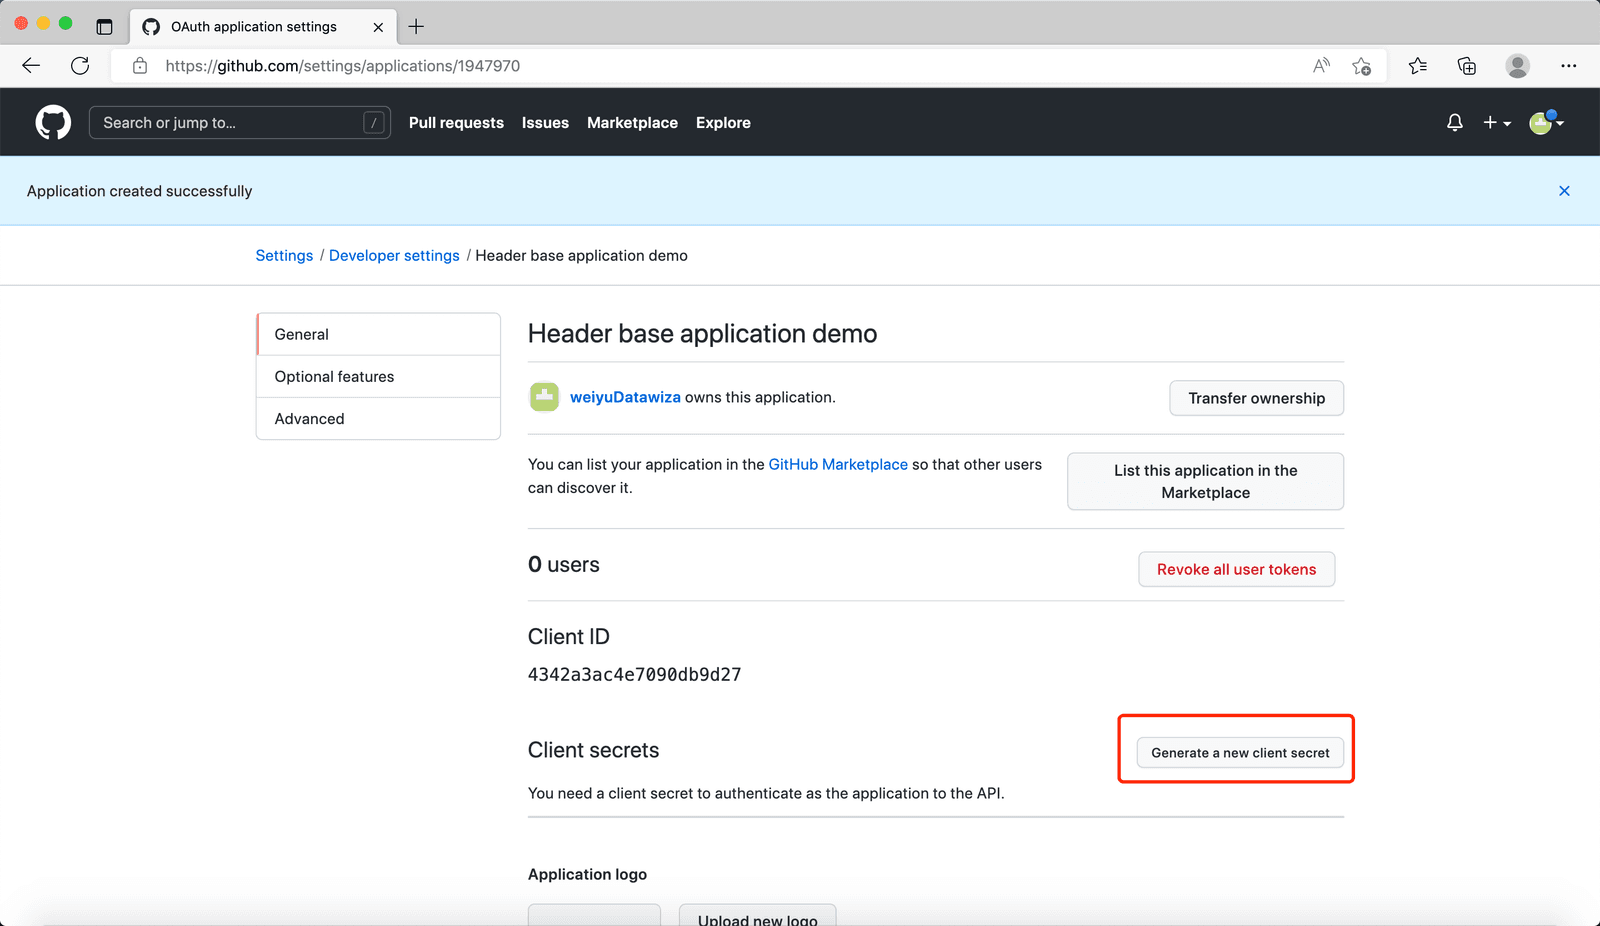Click List this application in the Marketplace
Image resolution: width=1600 pixels, height=926 pixels.
coord(1205,481)
